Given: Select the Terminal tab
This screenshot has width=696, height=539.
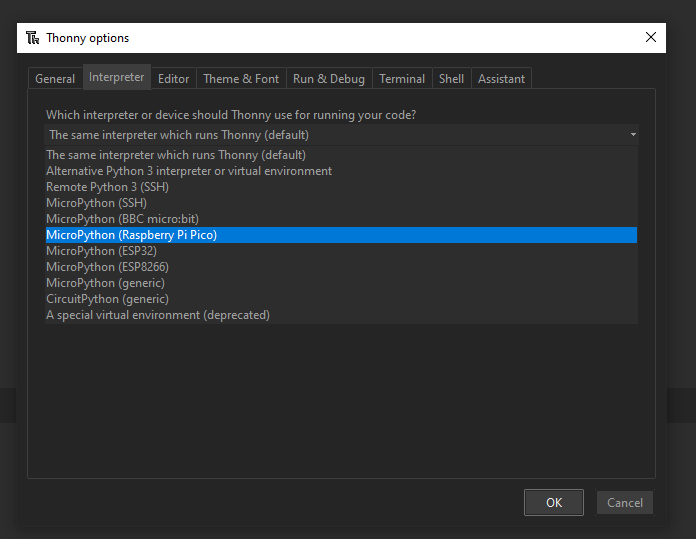Looking at the screenshot, I should pos(402,79).
